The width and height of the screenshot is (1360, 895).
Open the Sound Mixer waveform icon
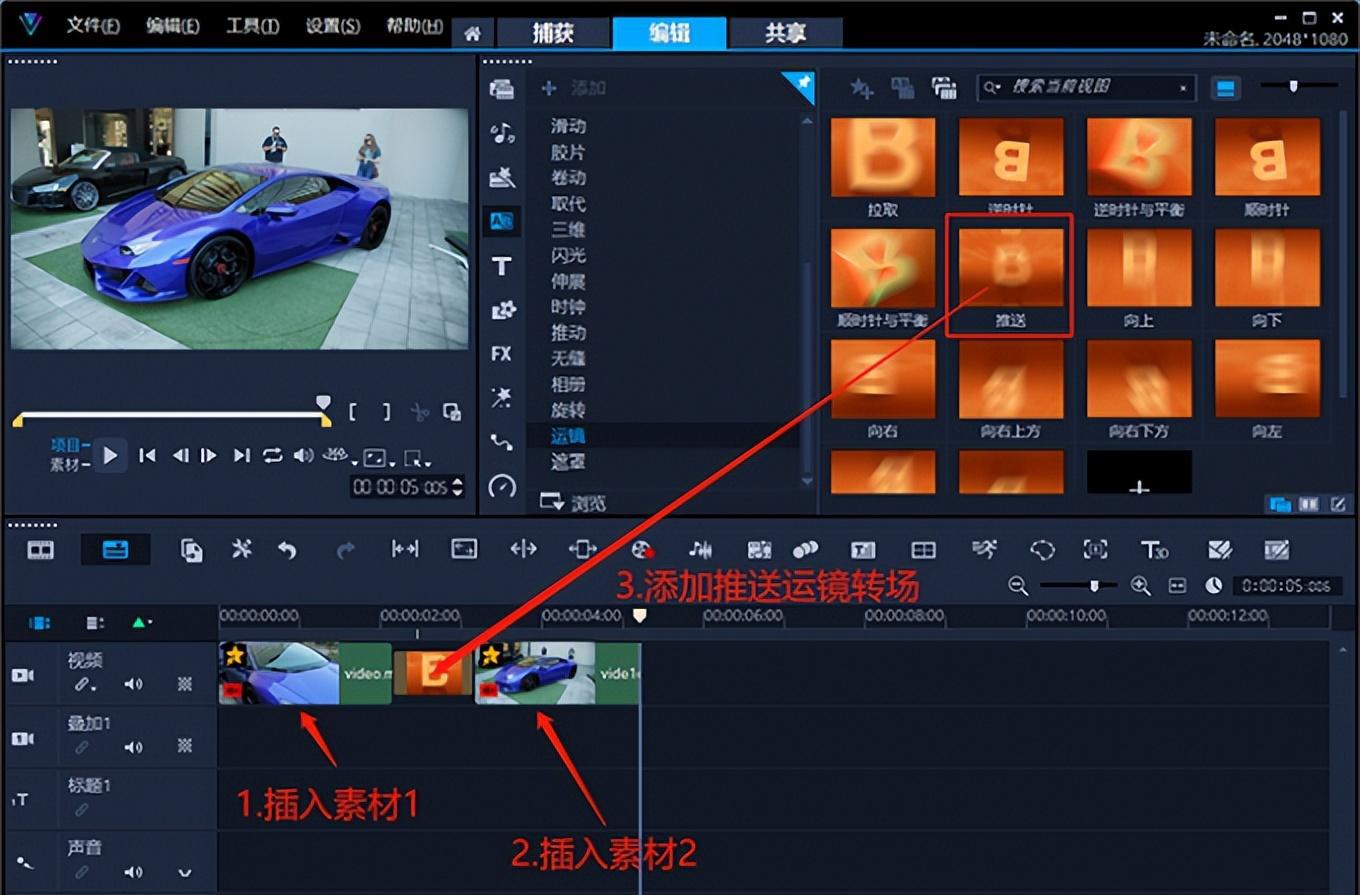701,550
